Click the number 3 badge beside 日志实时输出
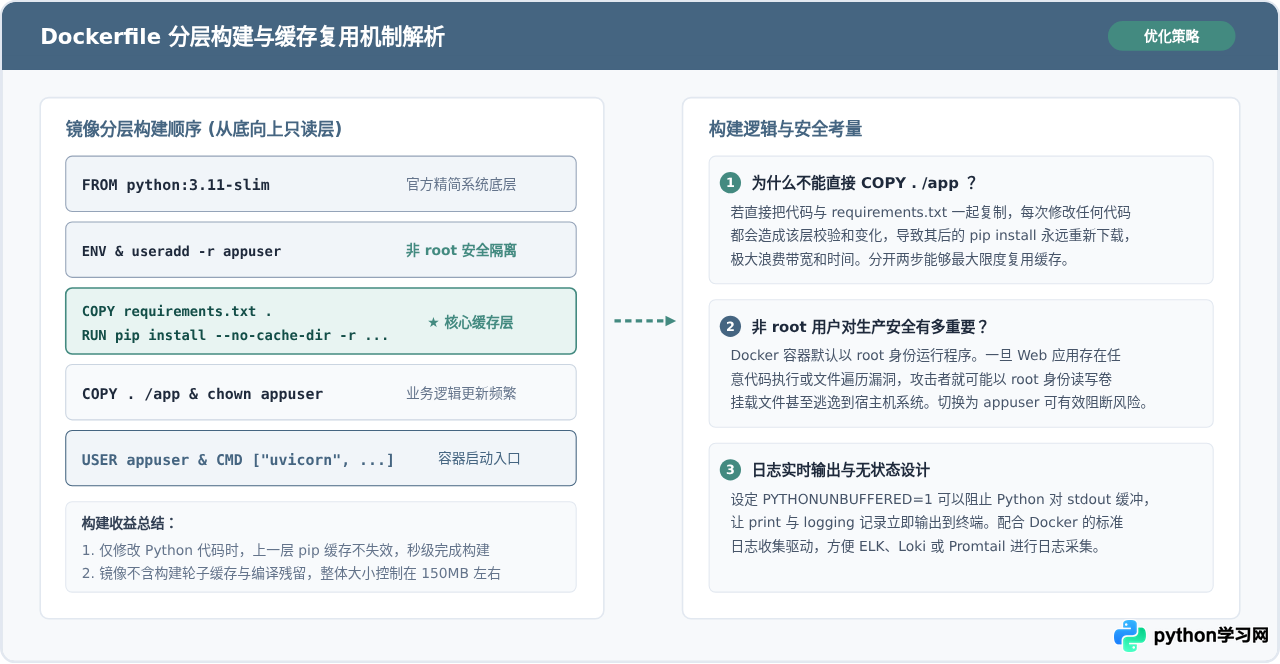This screenshot has height=664, width=1280. pyautogui.click(x=731, y=470)
